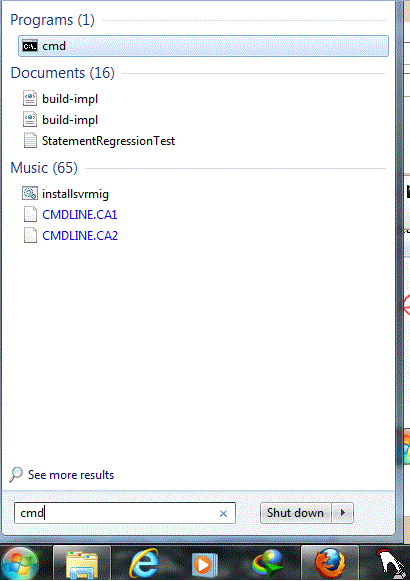The image size is (410, 581).
Task: Open the StatementRegressionTest document
Action: coord(108,141)
